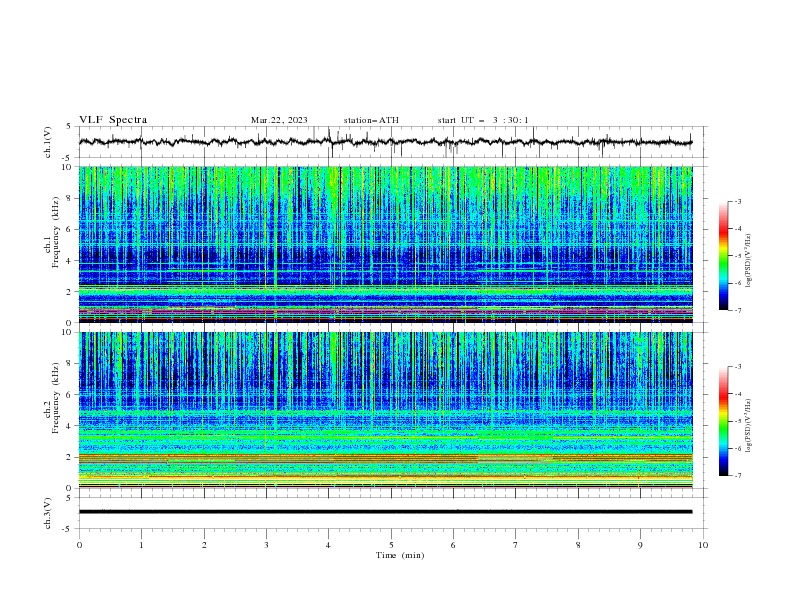Click time axis tick label "9"
792x612 pixels.
click(640, 545)
